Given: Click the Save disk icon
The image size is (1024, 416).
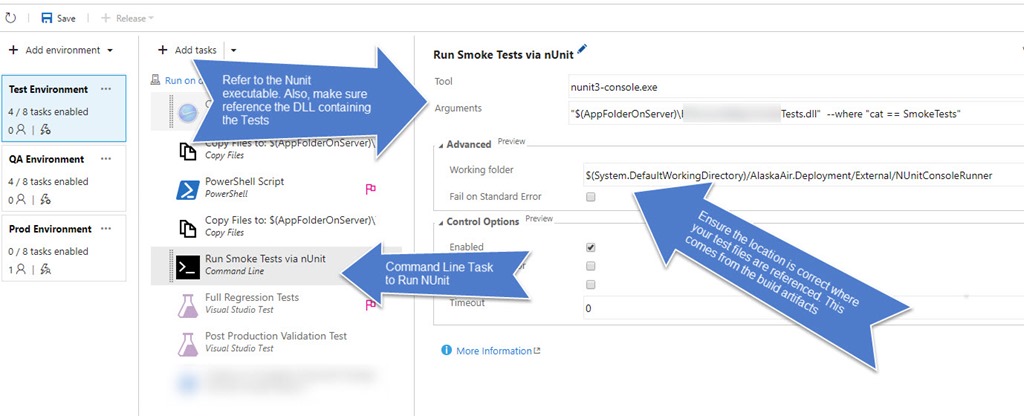Looking at the screenshot, I should coord(46,18).
